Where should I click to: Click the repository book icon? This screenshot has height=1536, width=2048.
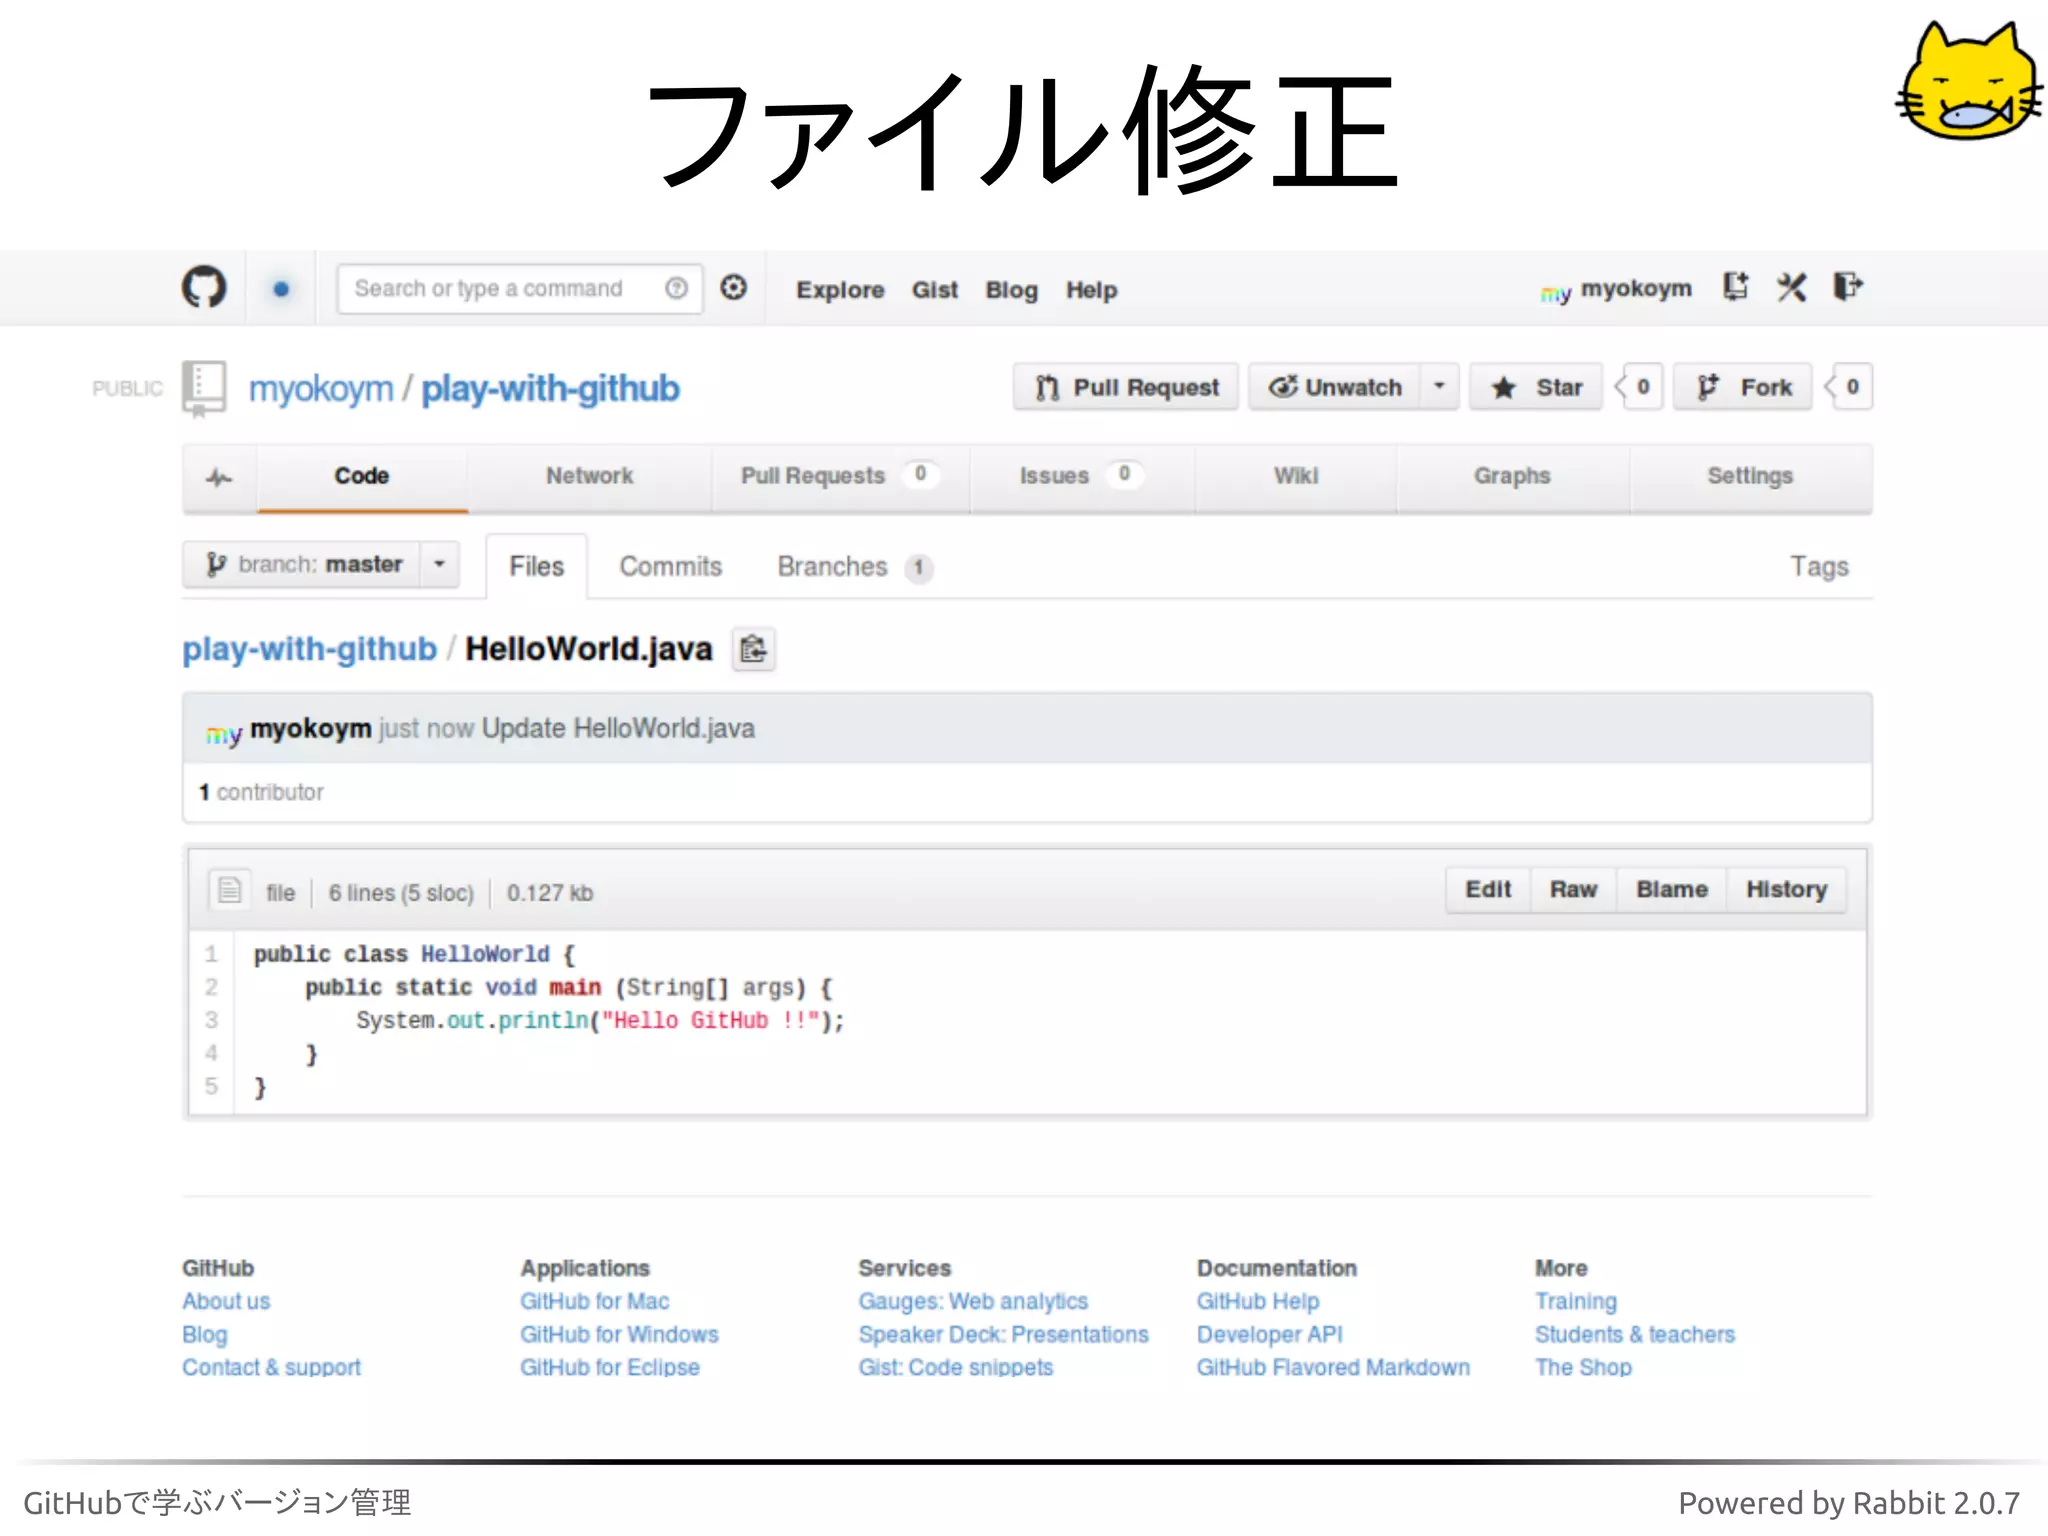click(x=204, y=388)
